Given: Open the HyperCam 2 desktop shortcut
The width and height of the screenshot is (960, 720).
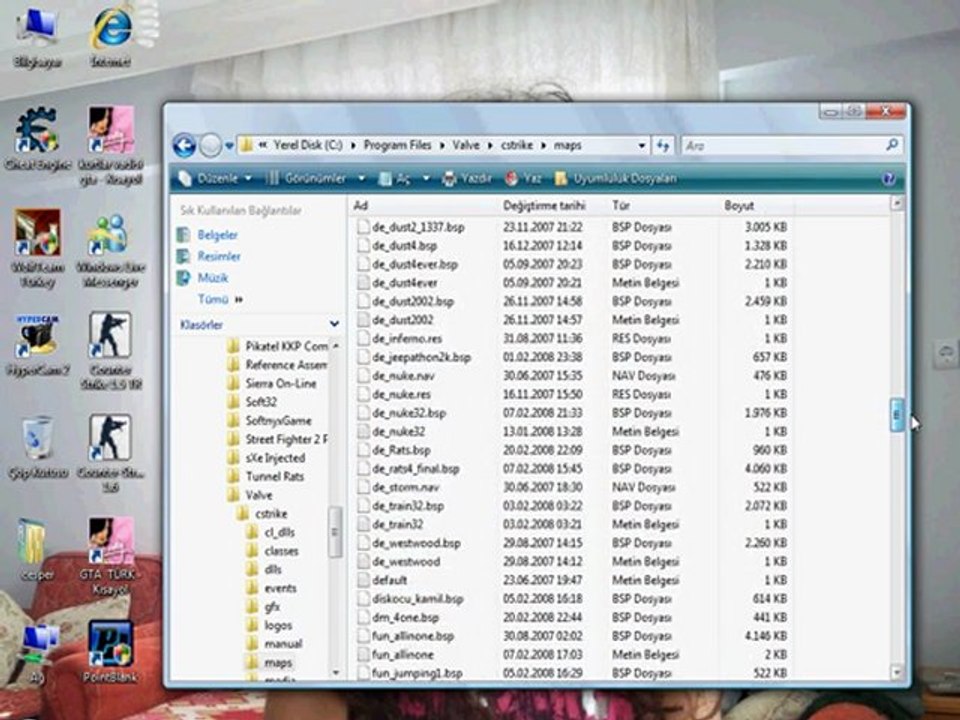Looking at the screenshot, I should click(x=37, y=344).
